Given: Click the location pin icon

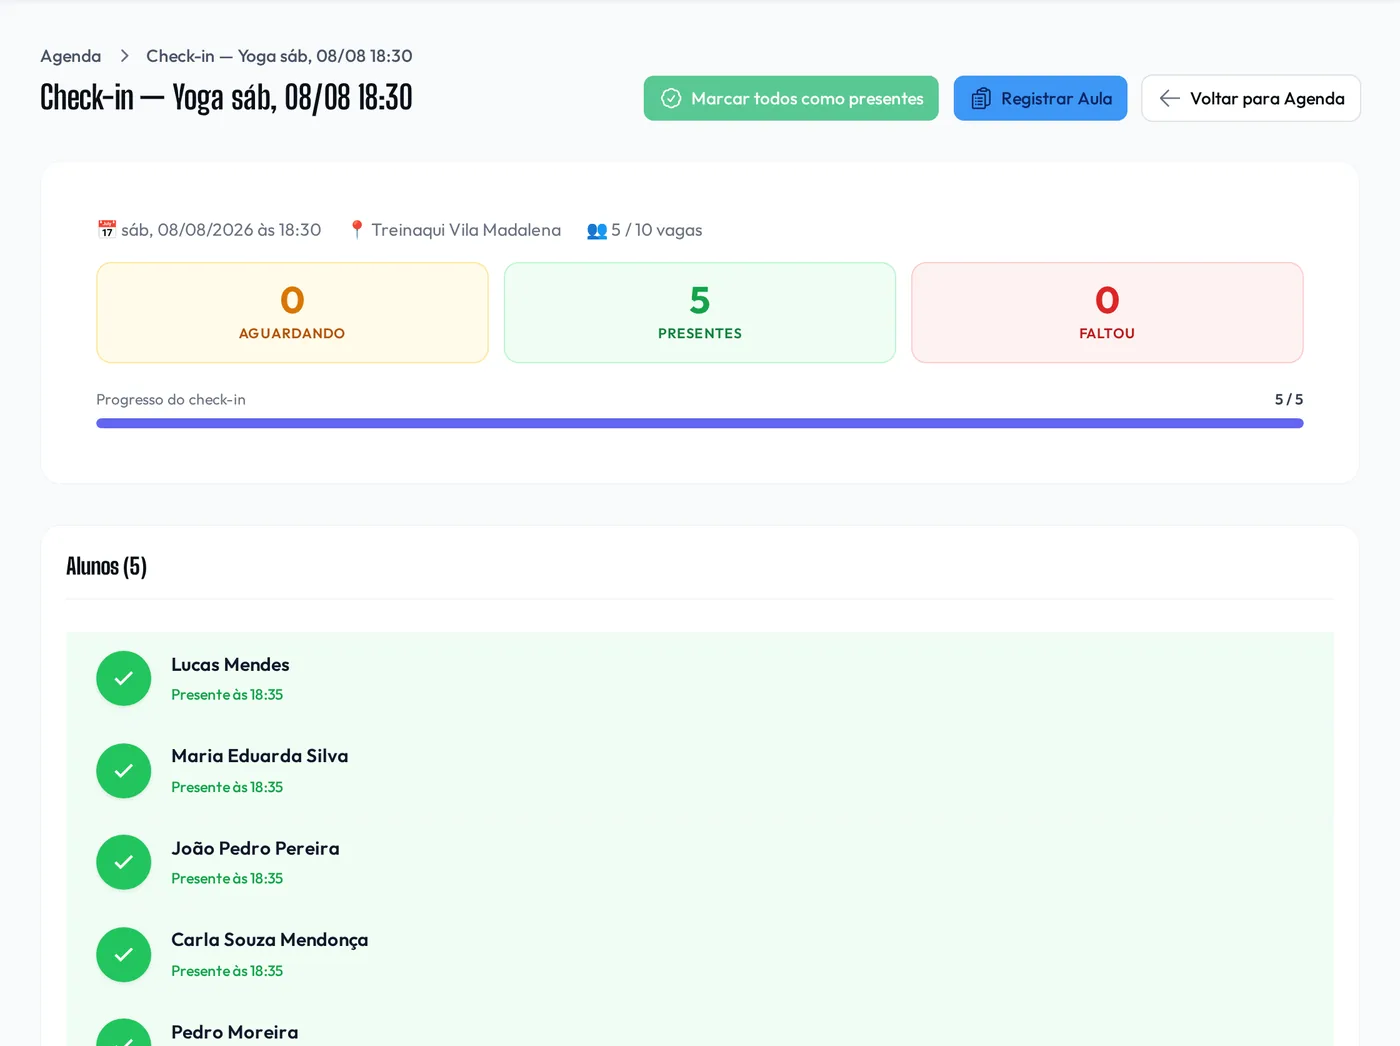Looking at the screenshot, I should point(357,230).
